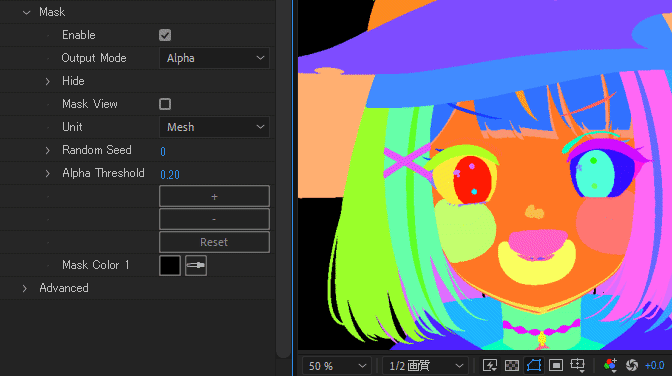The height and width of the screenshot is (376, 672).
Task: Toggle mask and shape path visibility icon
Action: click(534, 365)
